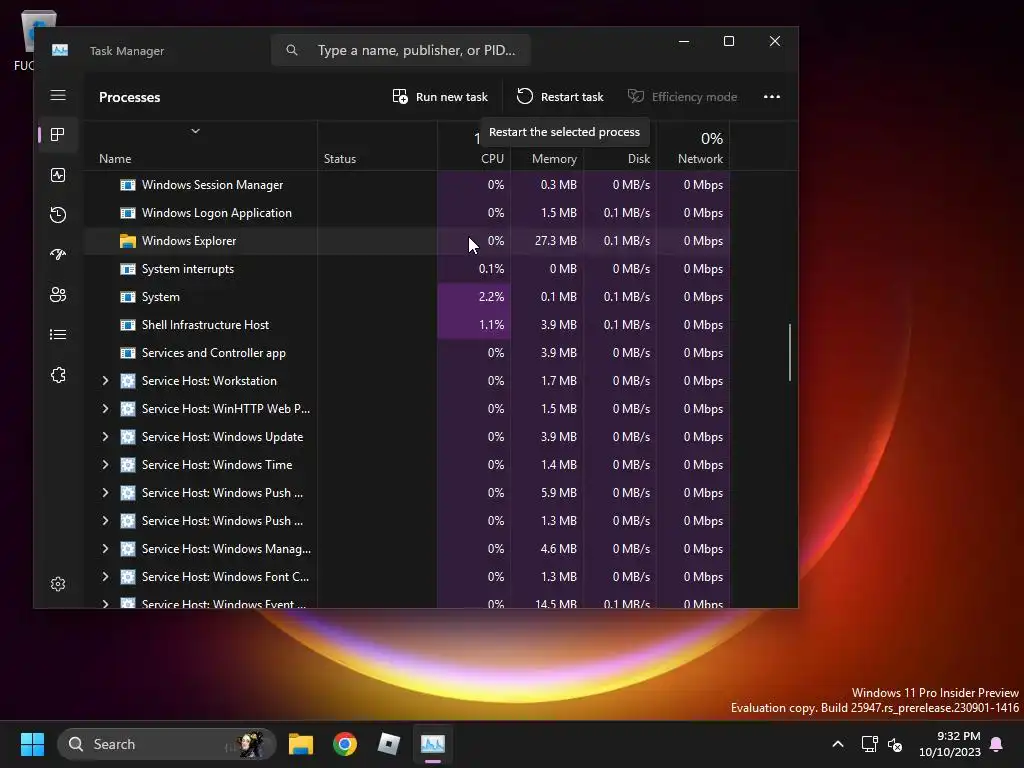1024x768 pixels.
Task: Click the Windows Session Manager process icon
Action: (128, 185)
